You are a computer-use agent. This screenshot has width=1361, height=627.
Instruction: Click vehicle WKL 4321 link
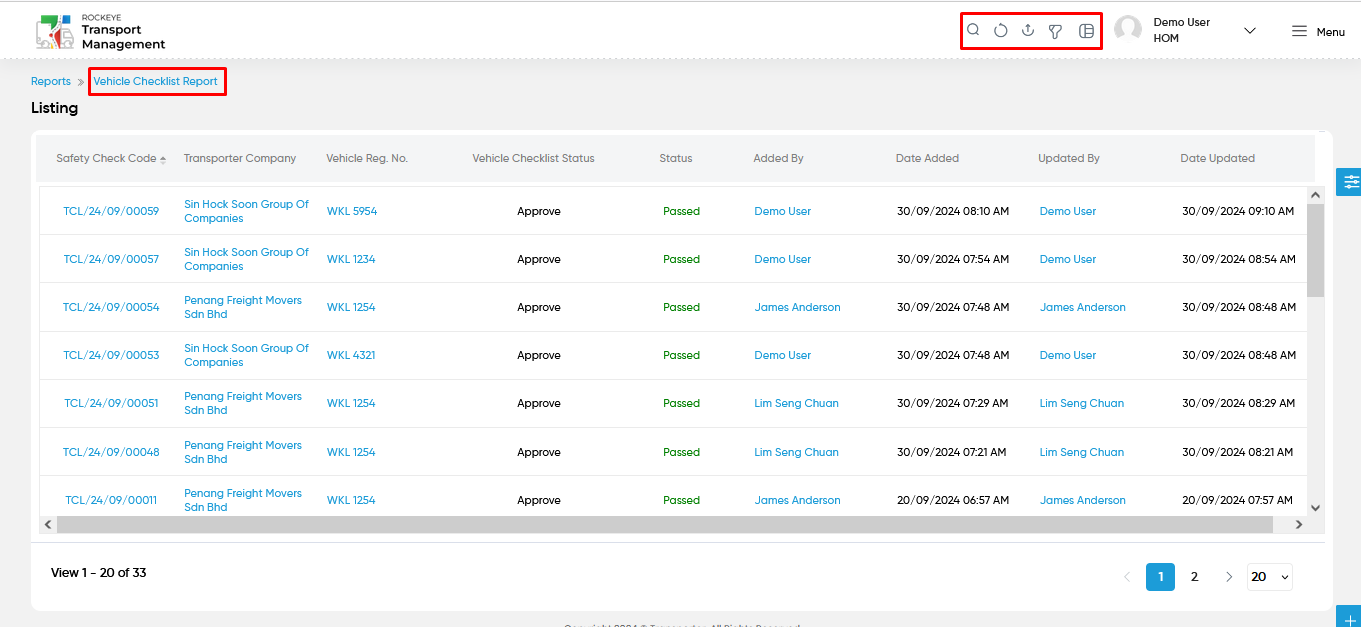point(351,355)
